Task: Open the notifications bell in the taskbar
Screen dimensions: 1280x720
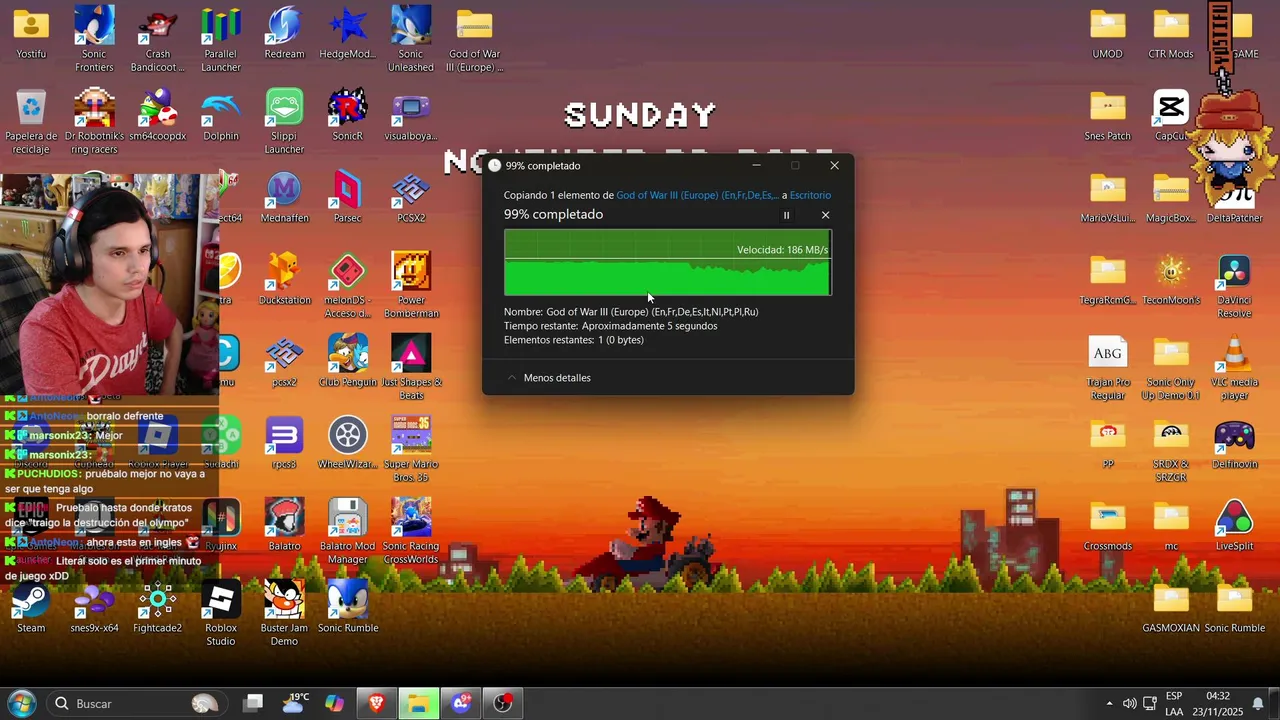Action: (1258, 703)
